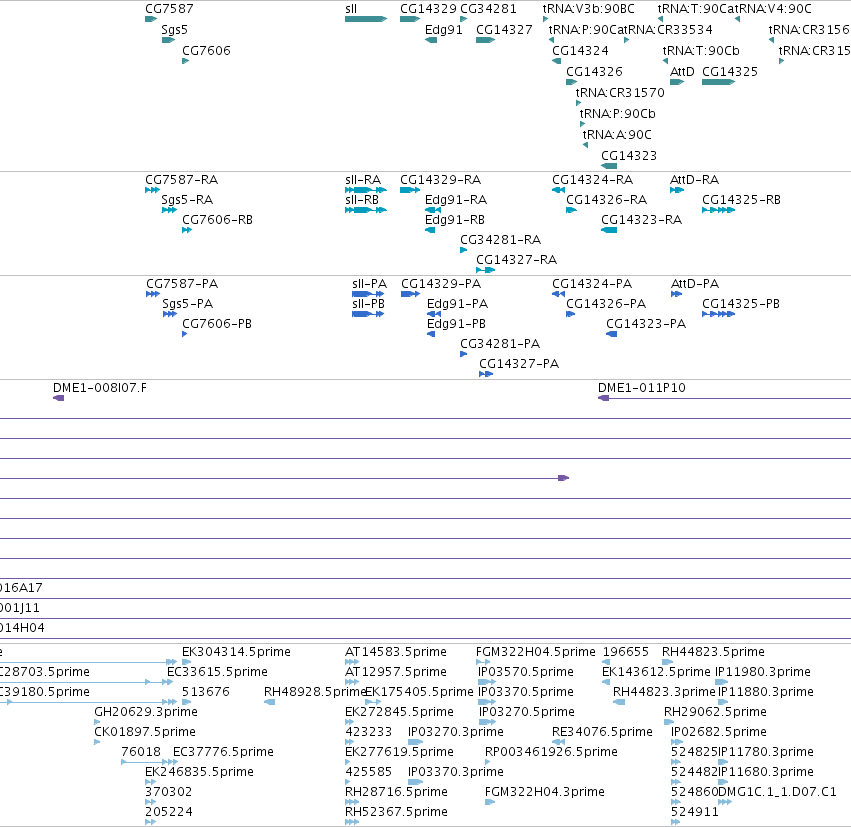Select the Edg91 gene label
Viewport: 851px width, 827px height.
click(443, 30)
